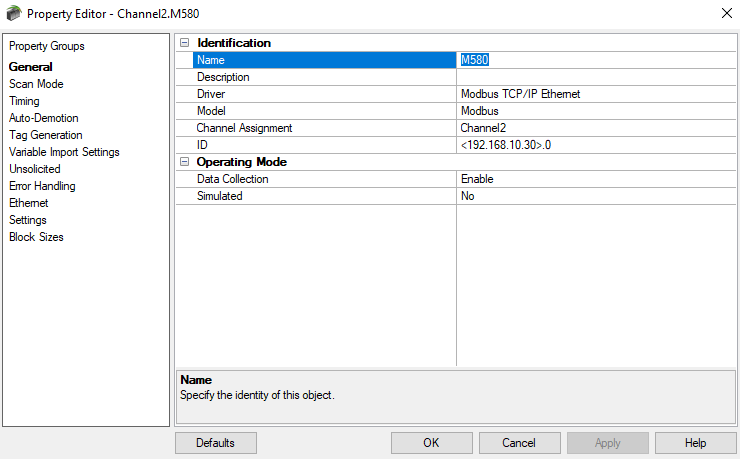Open the Data Collection Enable dropdown

pos(595,179)
